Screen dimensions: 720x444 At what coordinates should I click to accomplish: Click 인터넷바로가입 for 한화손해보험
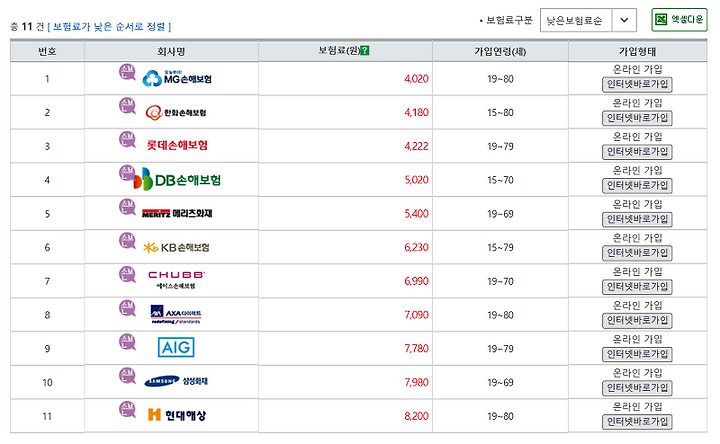point(637,118)
